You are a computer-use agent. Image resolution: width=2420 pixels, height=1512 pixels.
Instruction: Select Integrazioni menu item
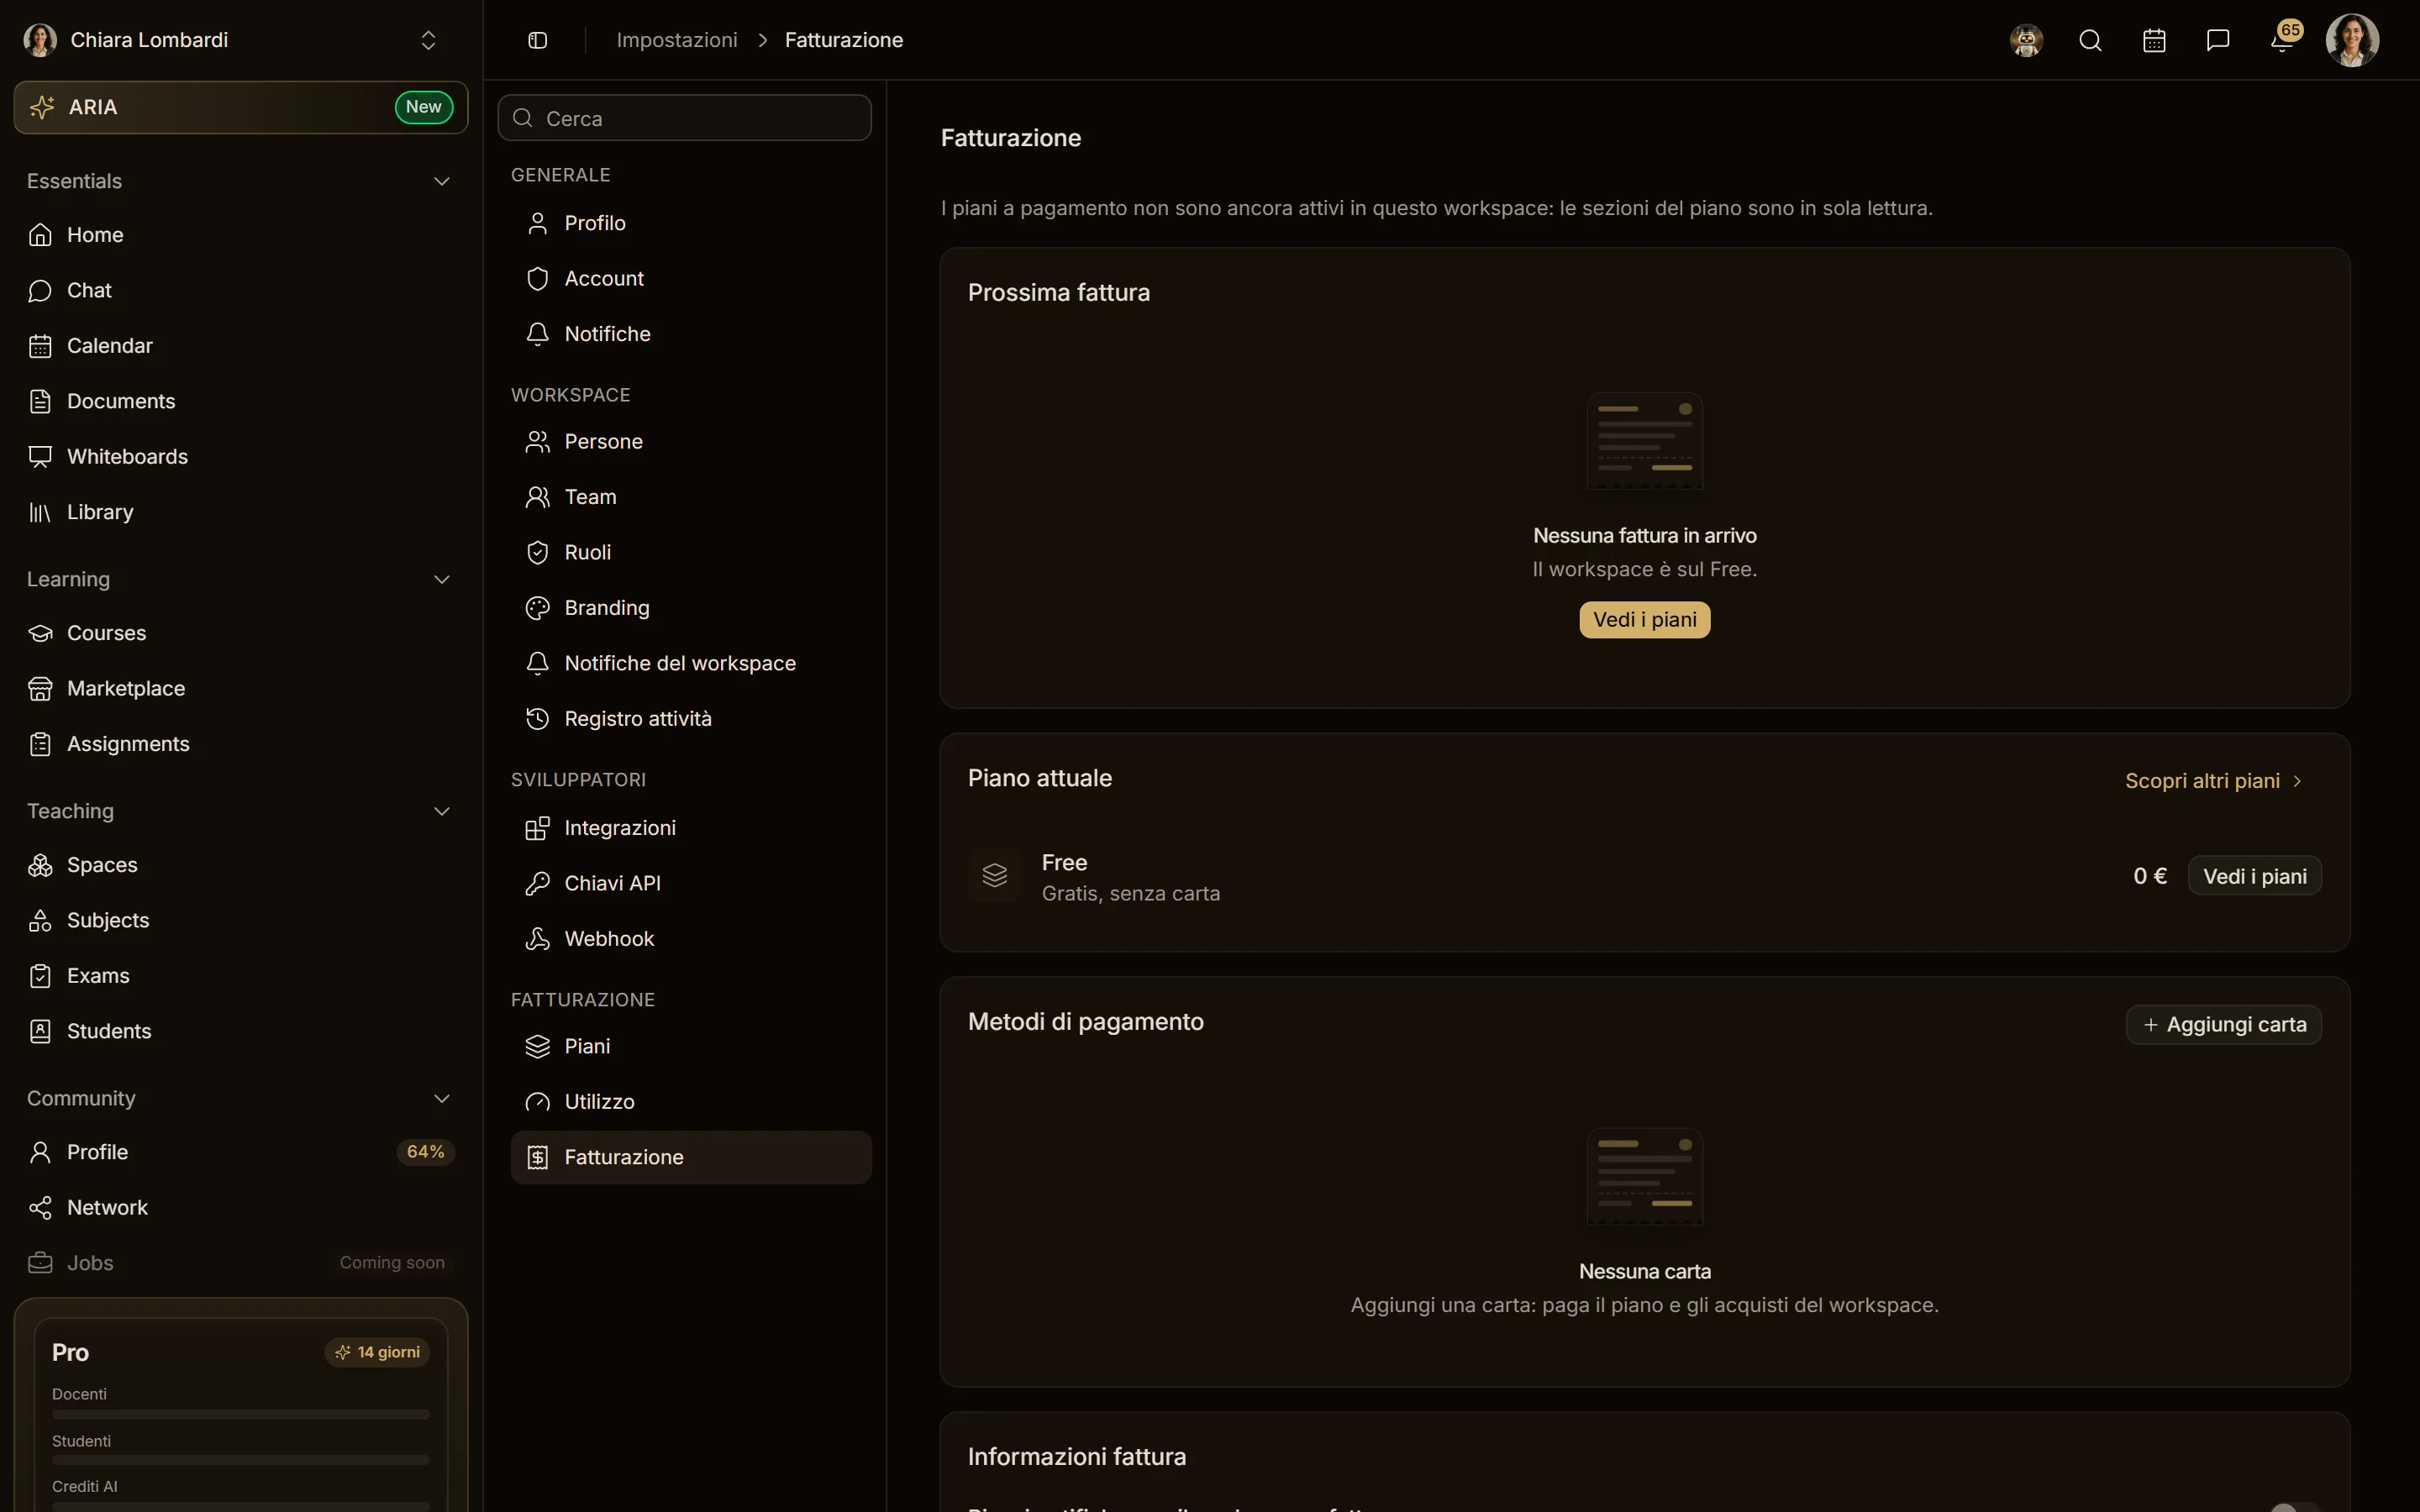[x=691, y=829]
